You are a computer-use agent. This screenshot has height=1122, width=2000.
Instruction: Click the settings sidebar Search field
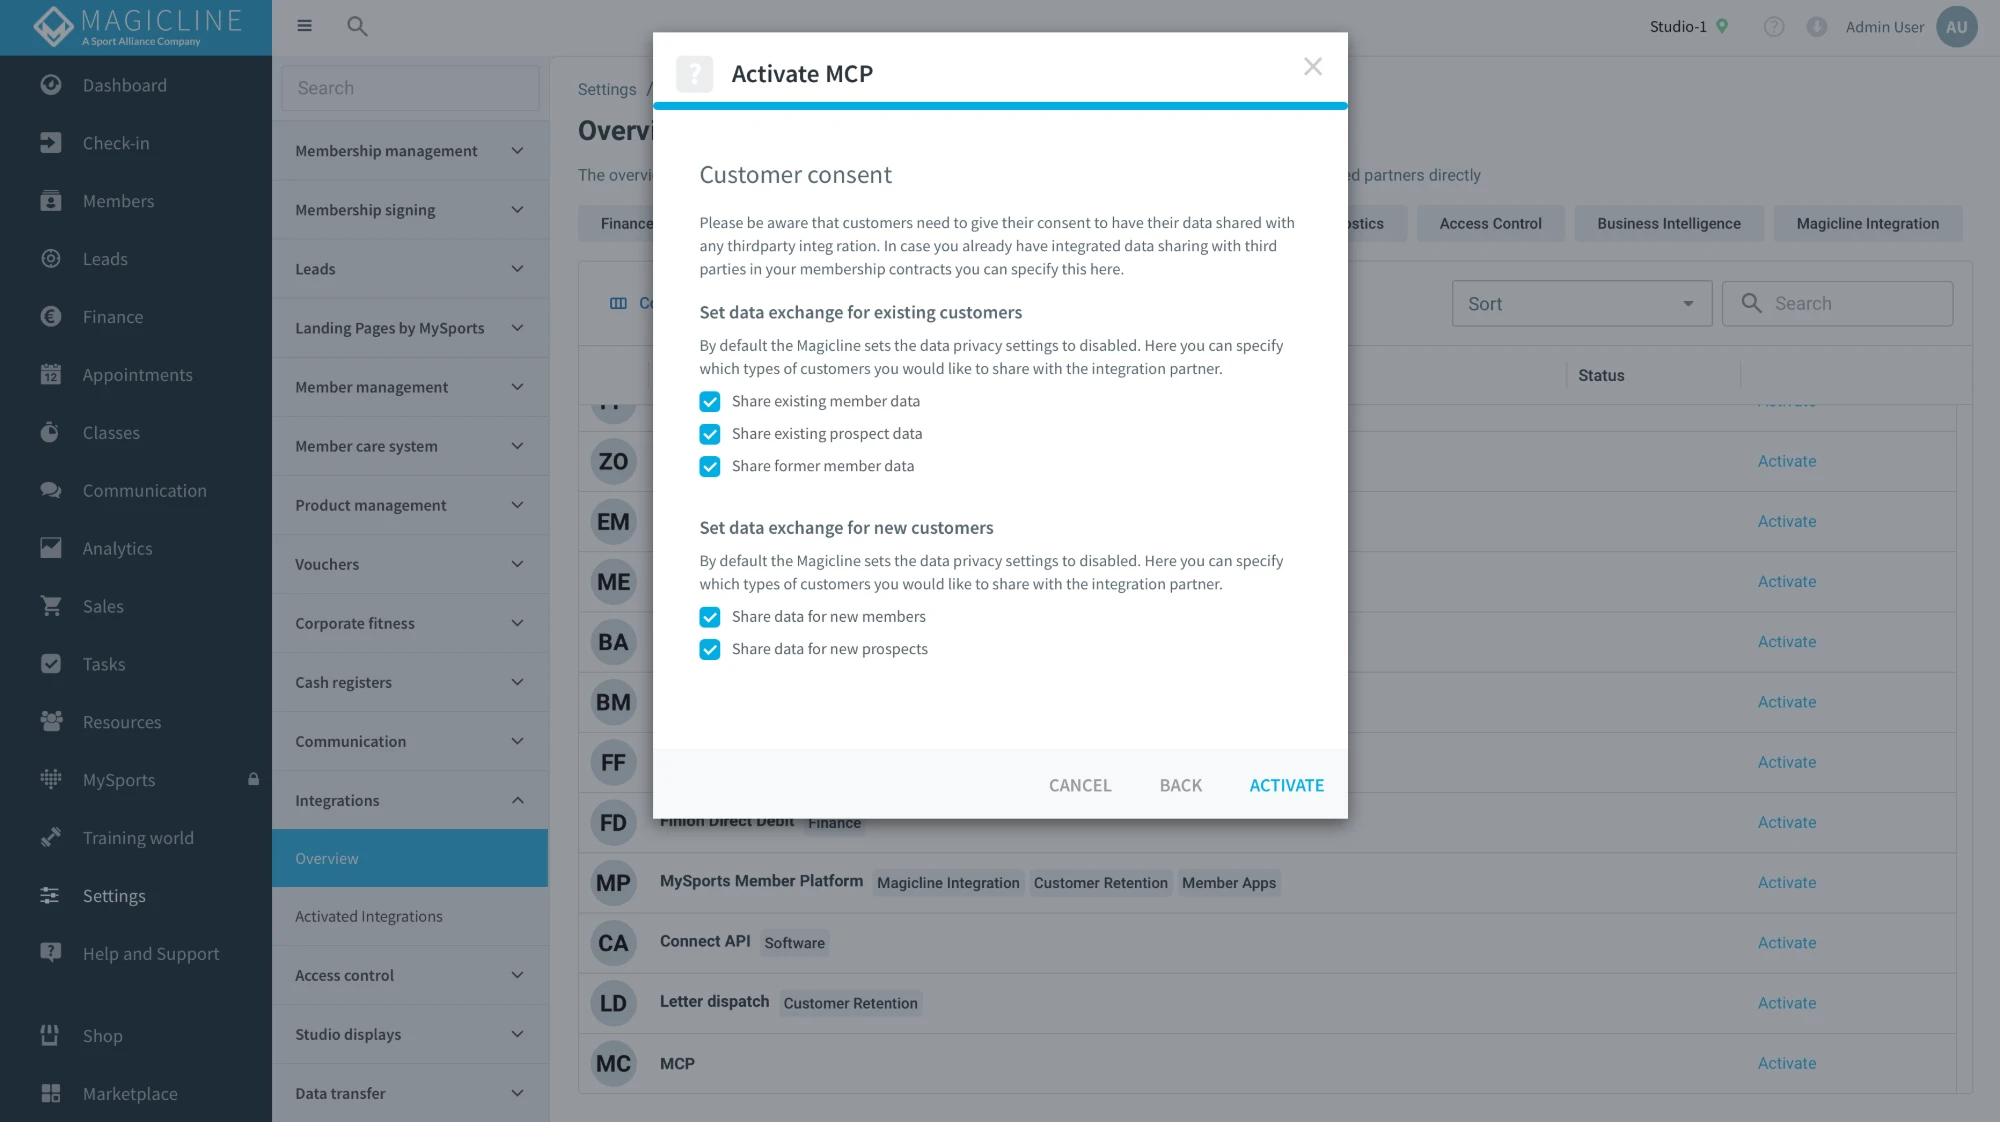[x=410, y=88]
